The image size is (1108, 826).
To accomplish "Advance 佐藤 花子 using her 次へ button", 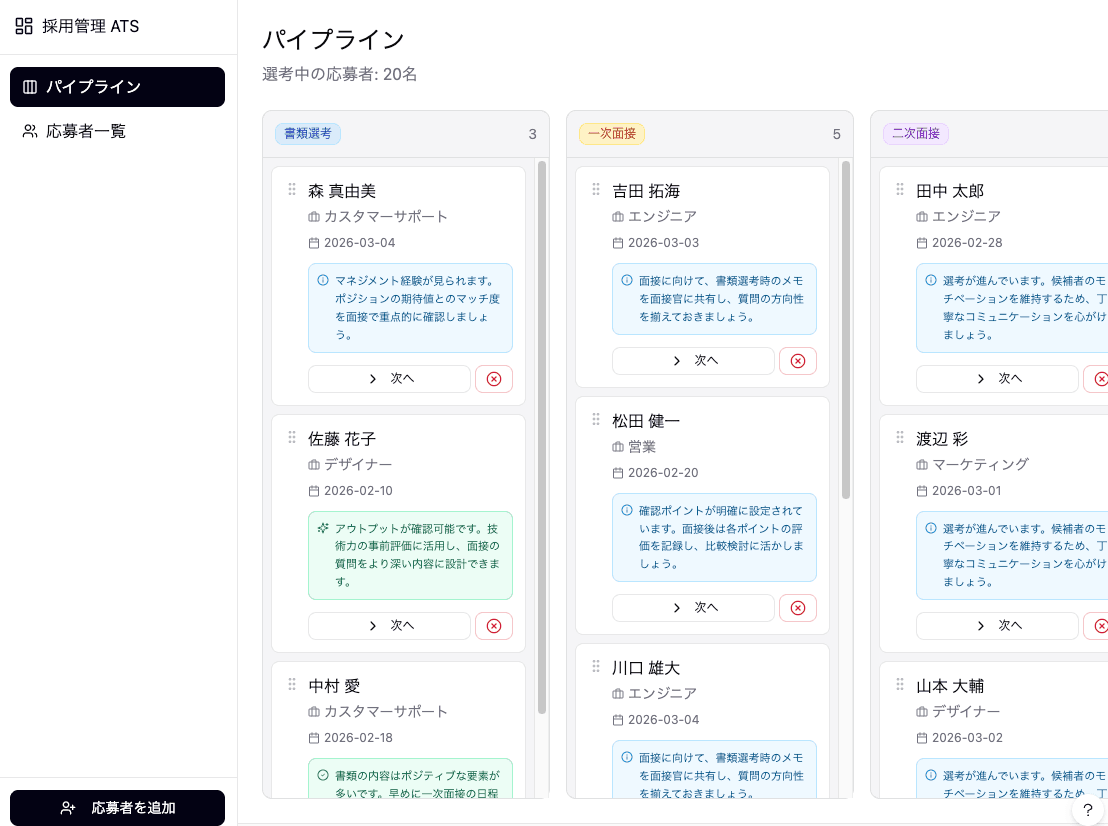I will point(389,625).
